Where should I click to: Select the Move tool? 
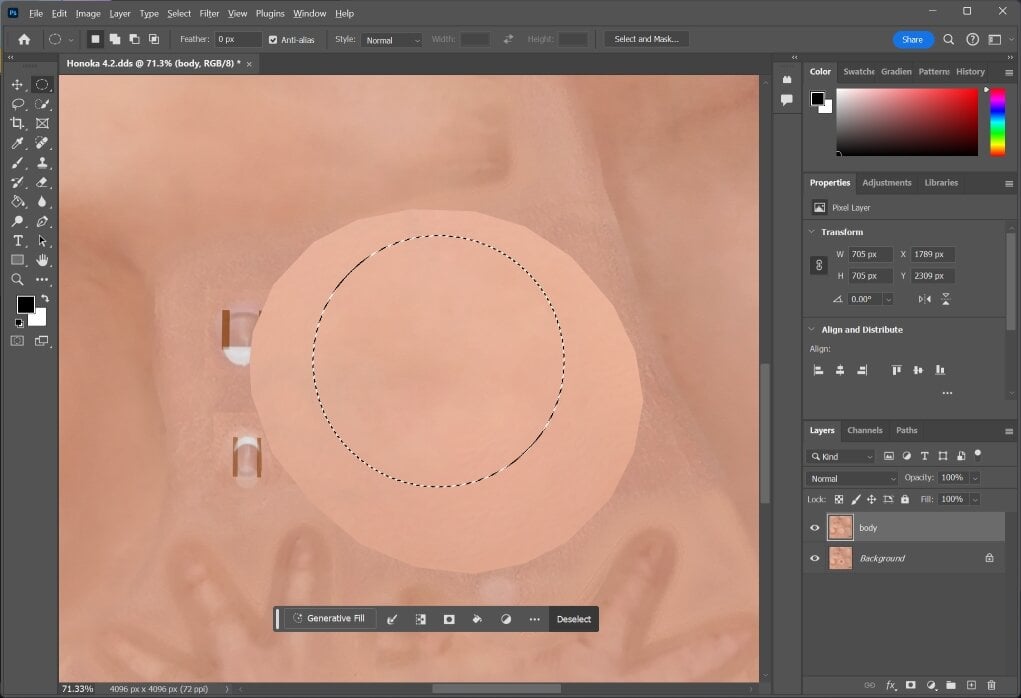pyautogui.click(x=18, y=85)
